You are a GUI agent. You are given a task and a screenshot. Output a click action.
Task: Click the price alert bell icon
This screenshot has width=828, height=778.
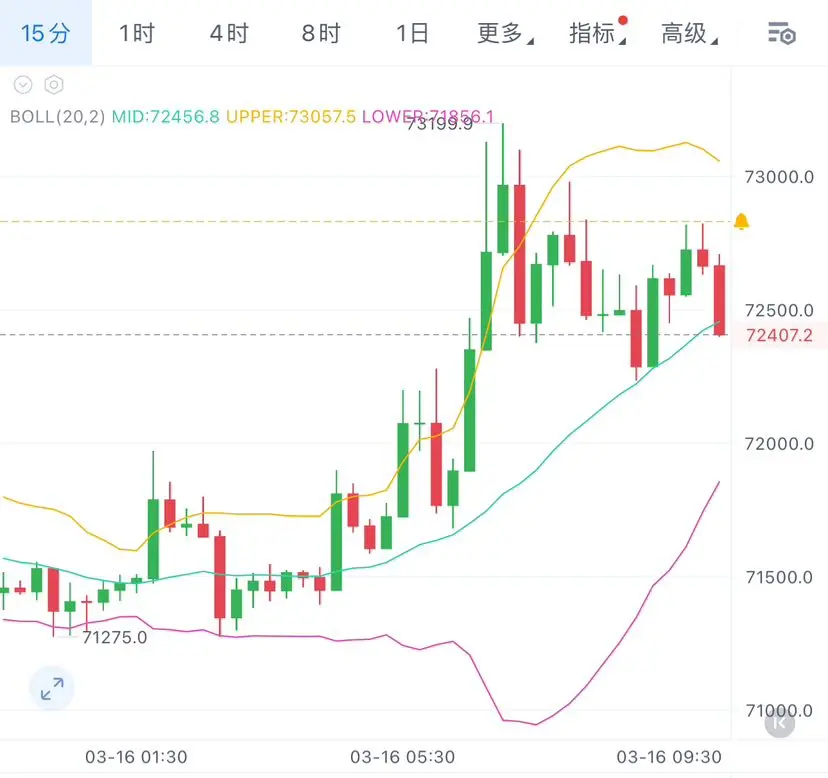(741, 221)
